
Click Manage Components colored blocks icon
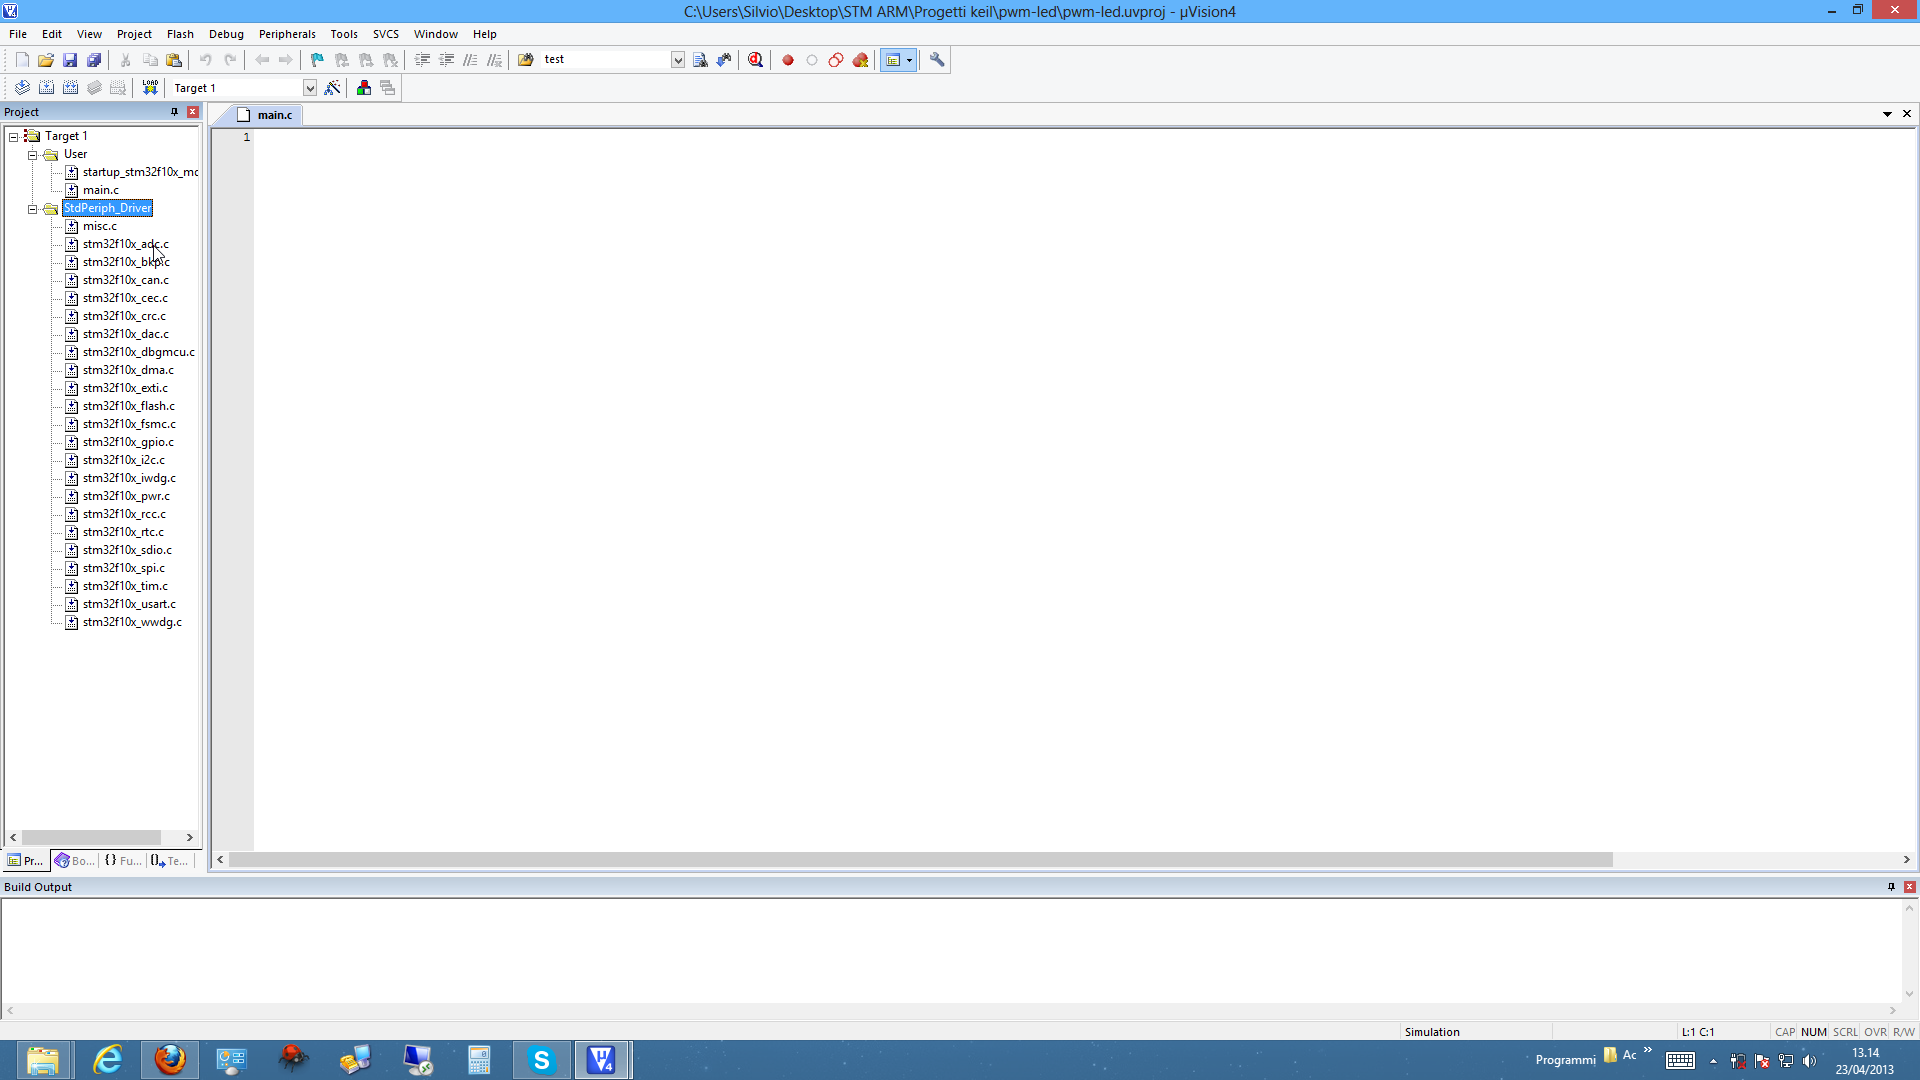[x=364, y=88]
